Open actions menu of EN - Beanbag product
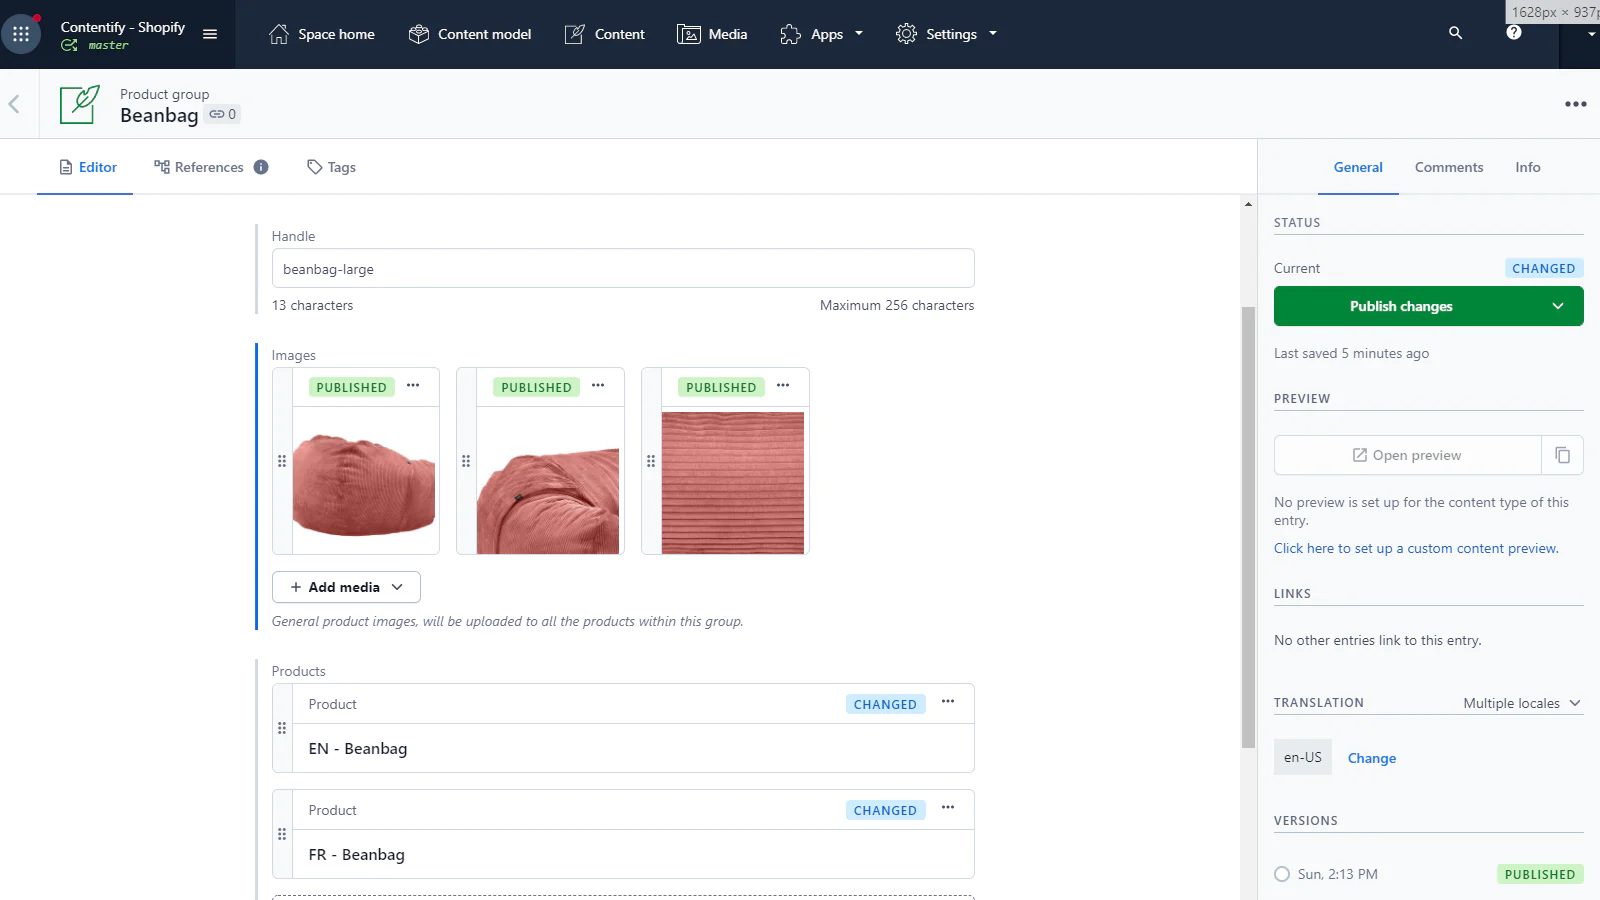Image resolution: width=1600 pixels, height=900 pixels. click(948, 702)
